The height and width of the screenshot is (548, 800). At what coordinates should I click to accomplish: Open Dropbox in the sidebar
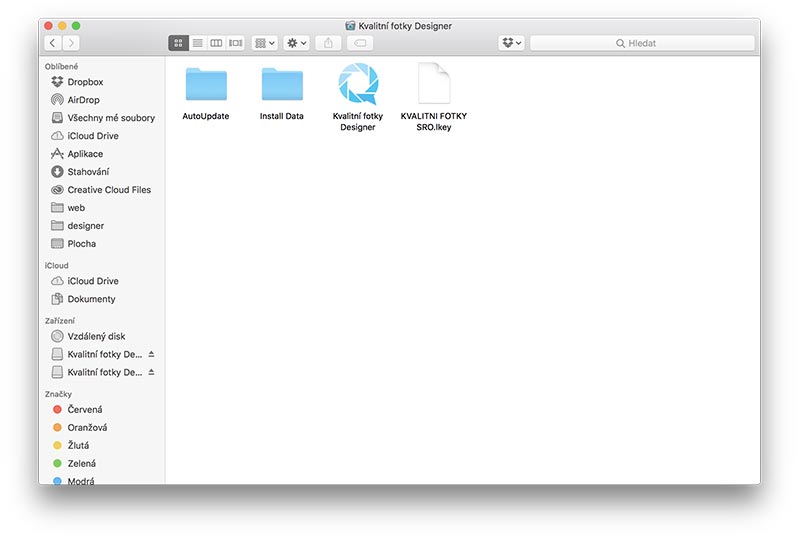[x=85, y=82]
